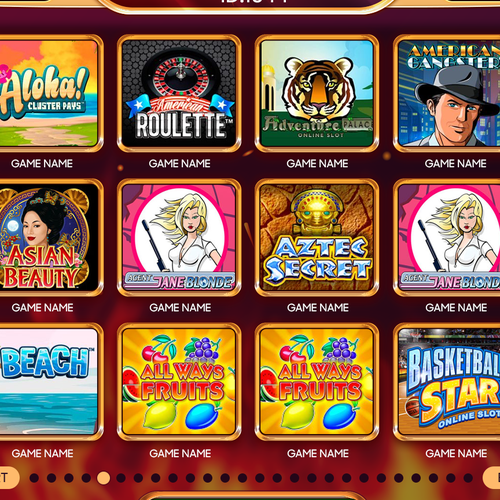Open the Asian Beauty slot game
This screenshot has width=500, height=500.
(x=50, y=237)
